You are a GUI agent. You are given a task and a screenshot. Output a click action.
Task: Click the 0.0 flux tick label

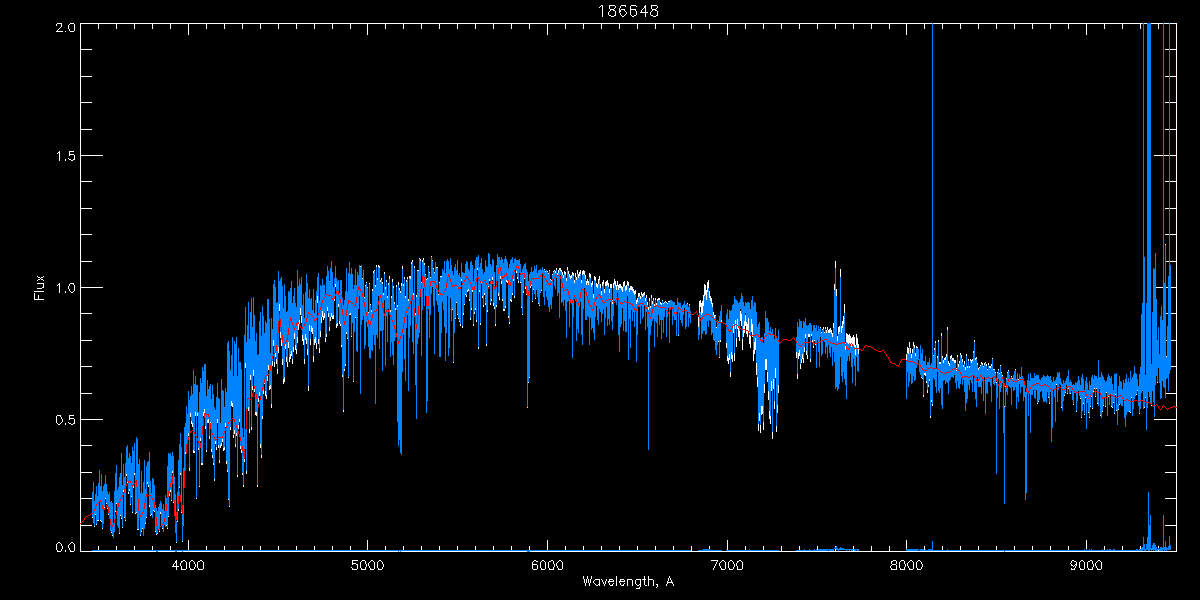pyautogui.click(x=63, y=548)
